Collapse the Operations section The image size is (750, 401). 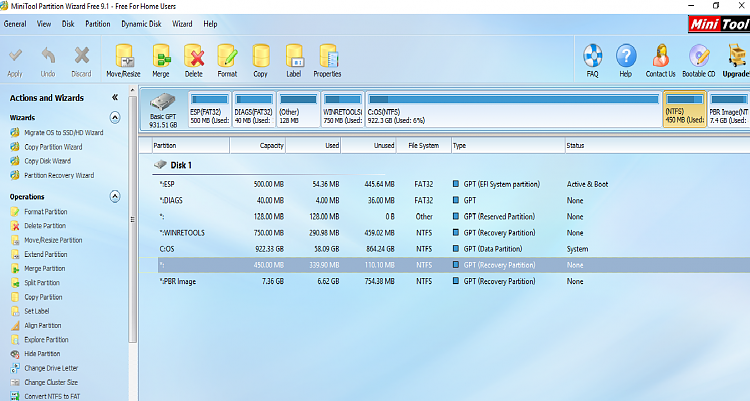[x=115, y=196]
